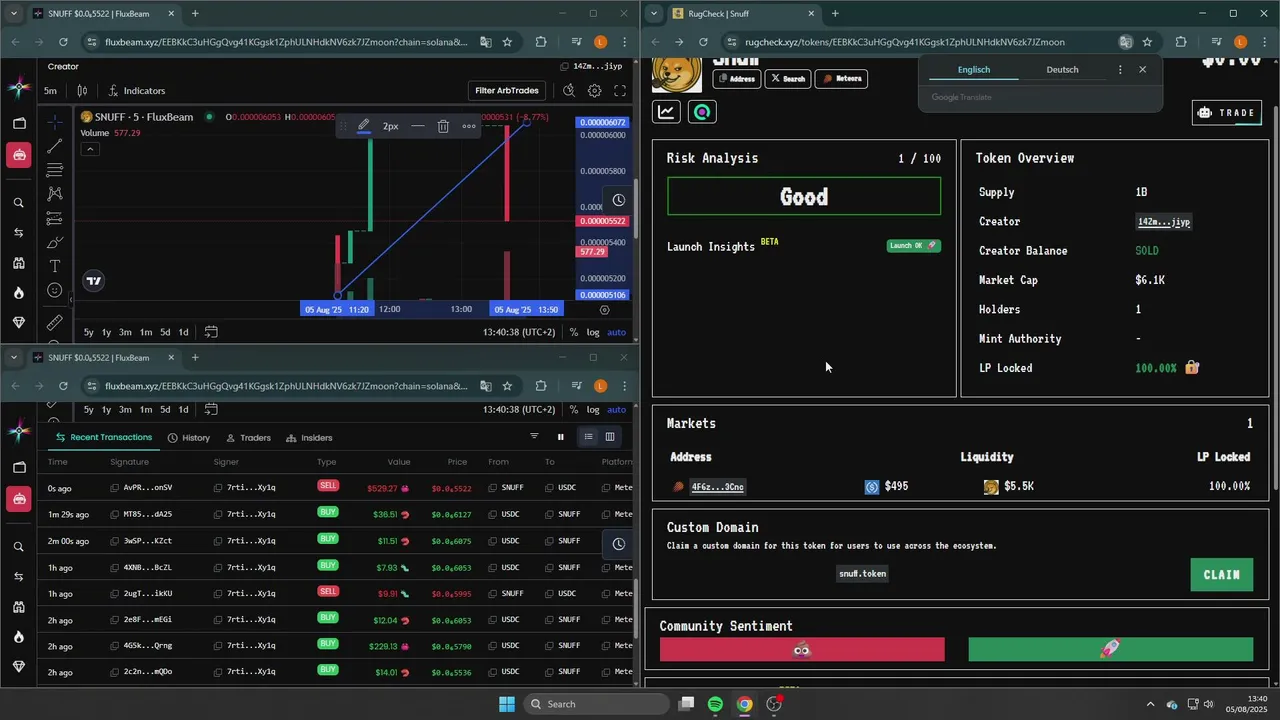Viewport: 1280px width, 720px height.
Task: Open the 5m interval dropdown
Action: [50, 91]
